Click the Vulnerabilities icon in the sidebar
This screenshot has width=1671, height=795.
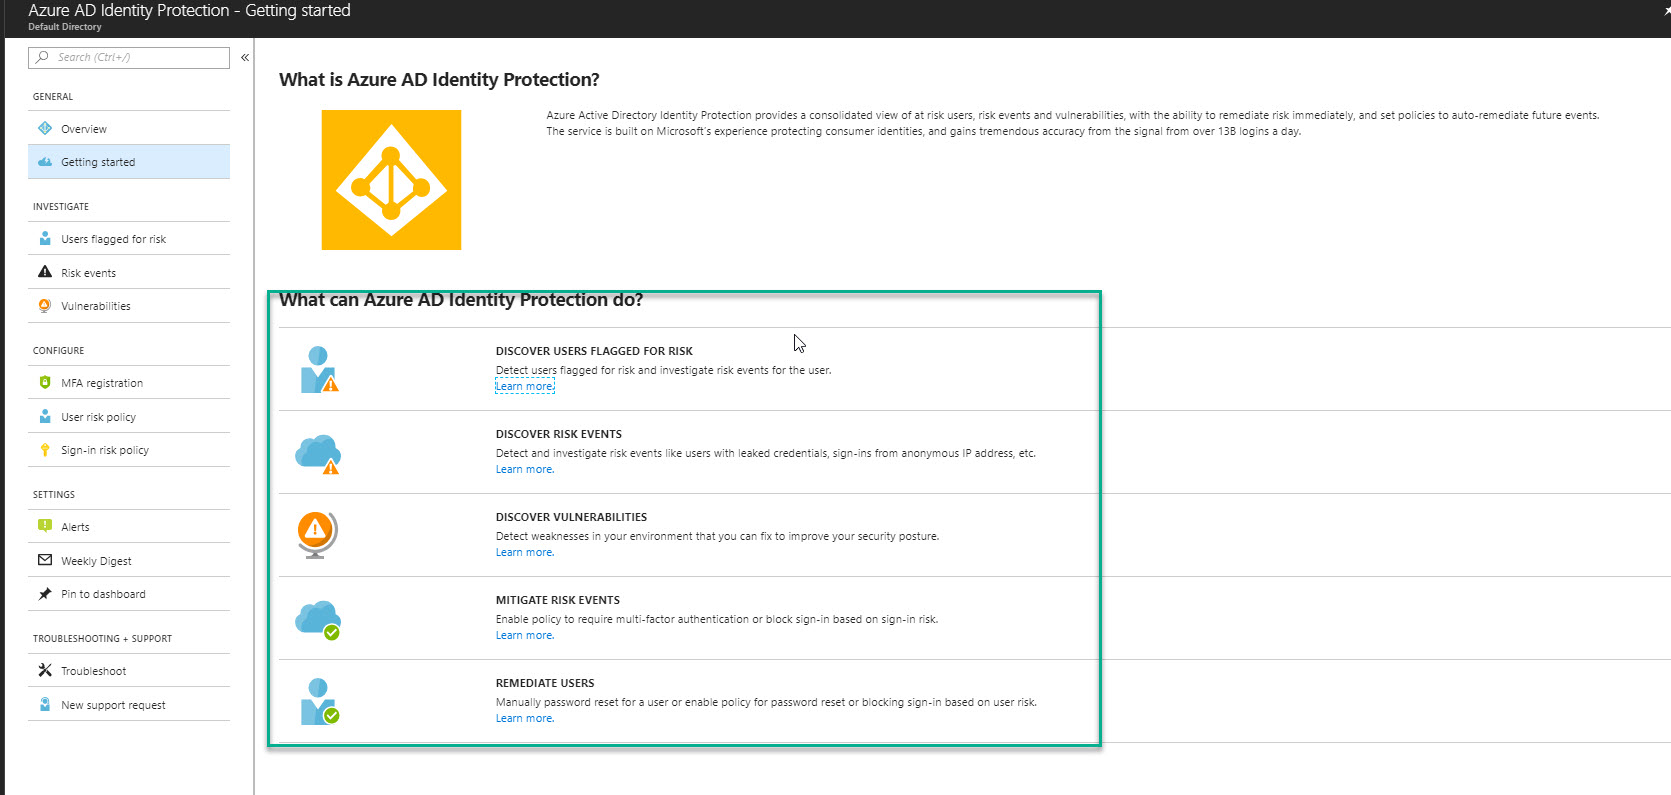[x=45, y=306]
